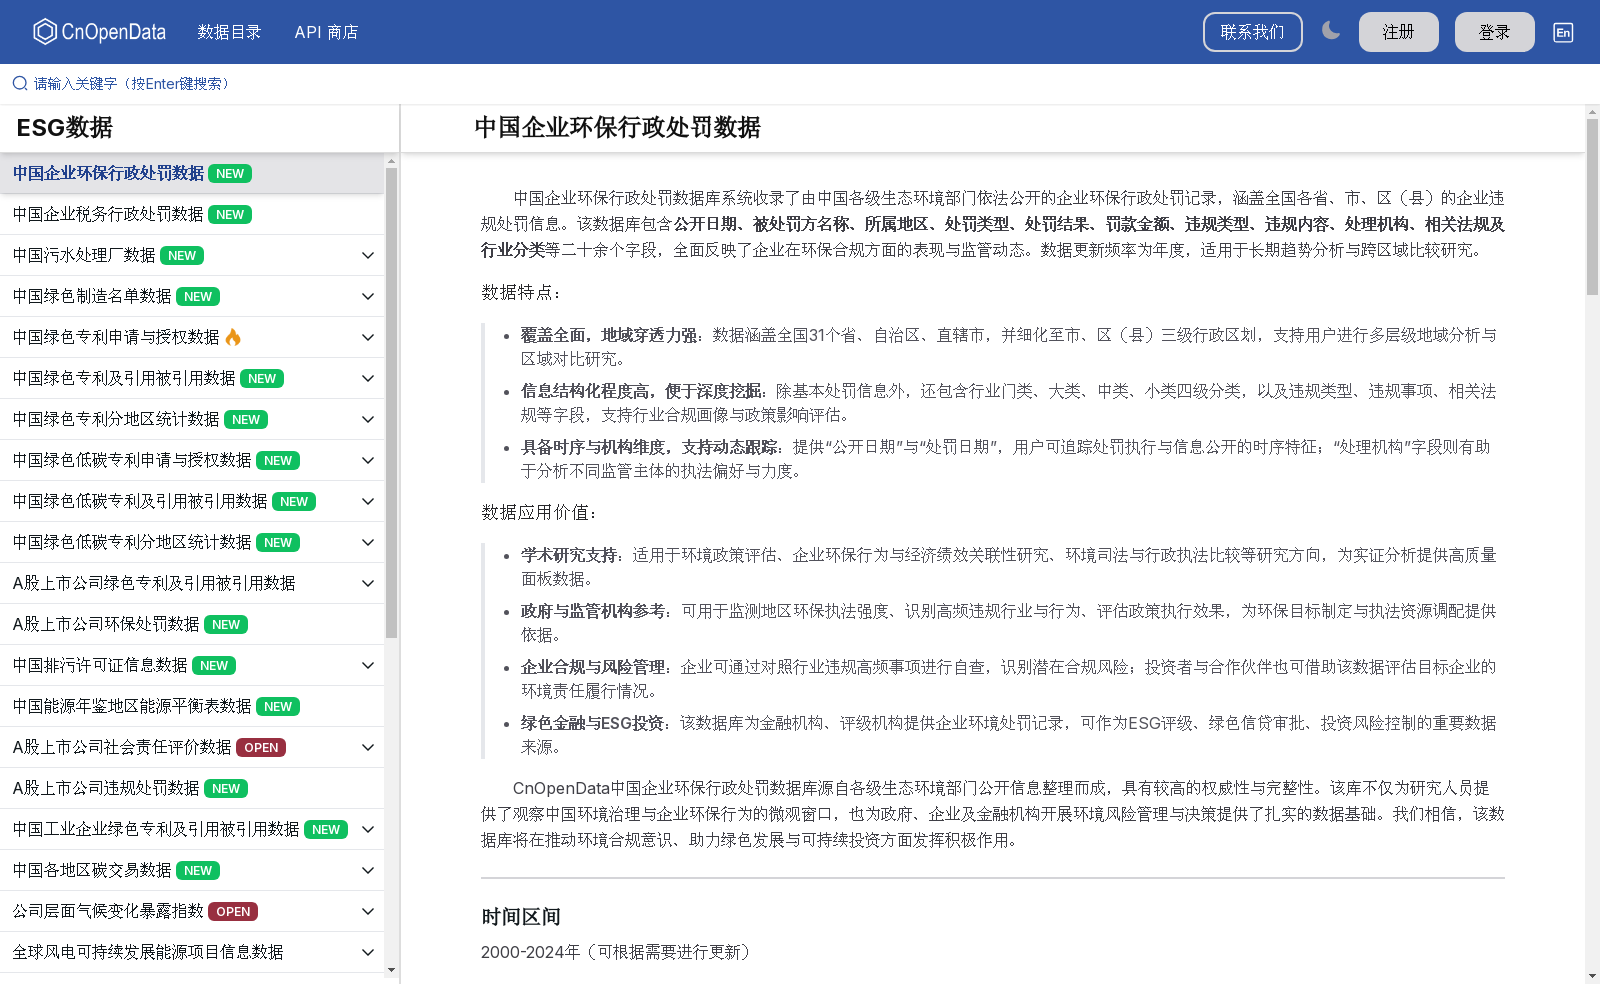Image resolution: width=1600 pixels, height=1000 pixels.
Task: Click the ESG数据 sidebar heading
Action: 65,128
